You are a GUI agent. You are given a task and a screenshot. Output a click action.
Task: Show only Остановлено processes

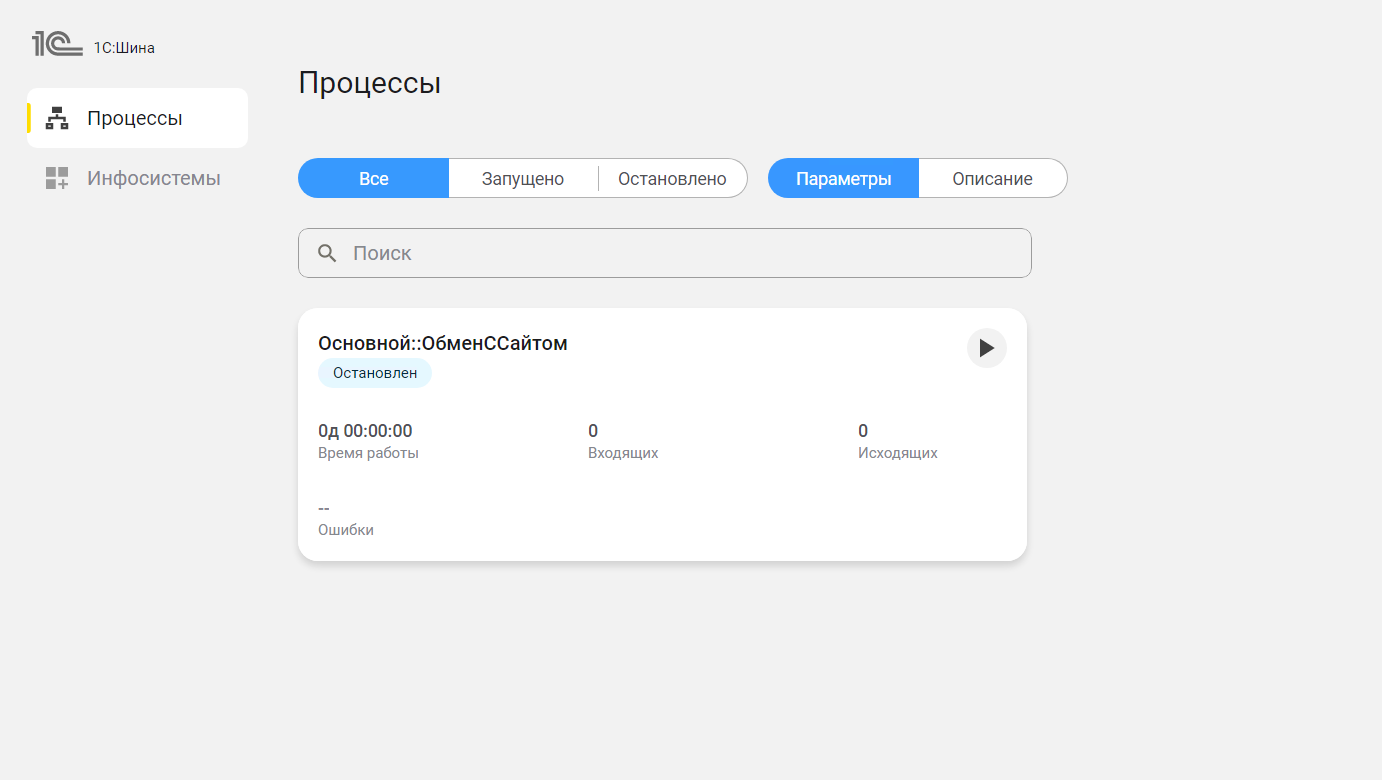672,179
